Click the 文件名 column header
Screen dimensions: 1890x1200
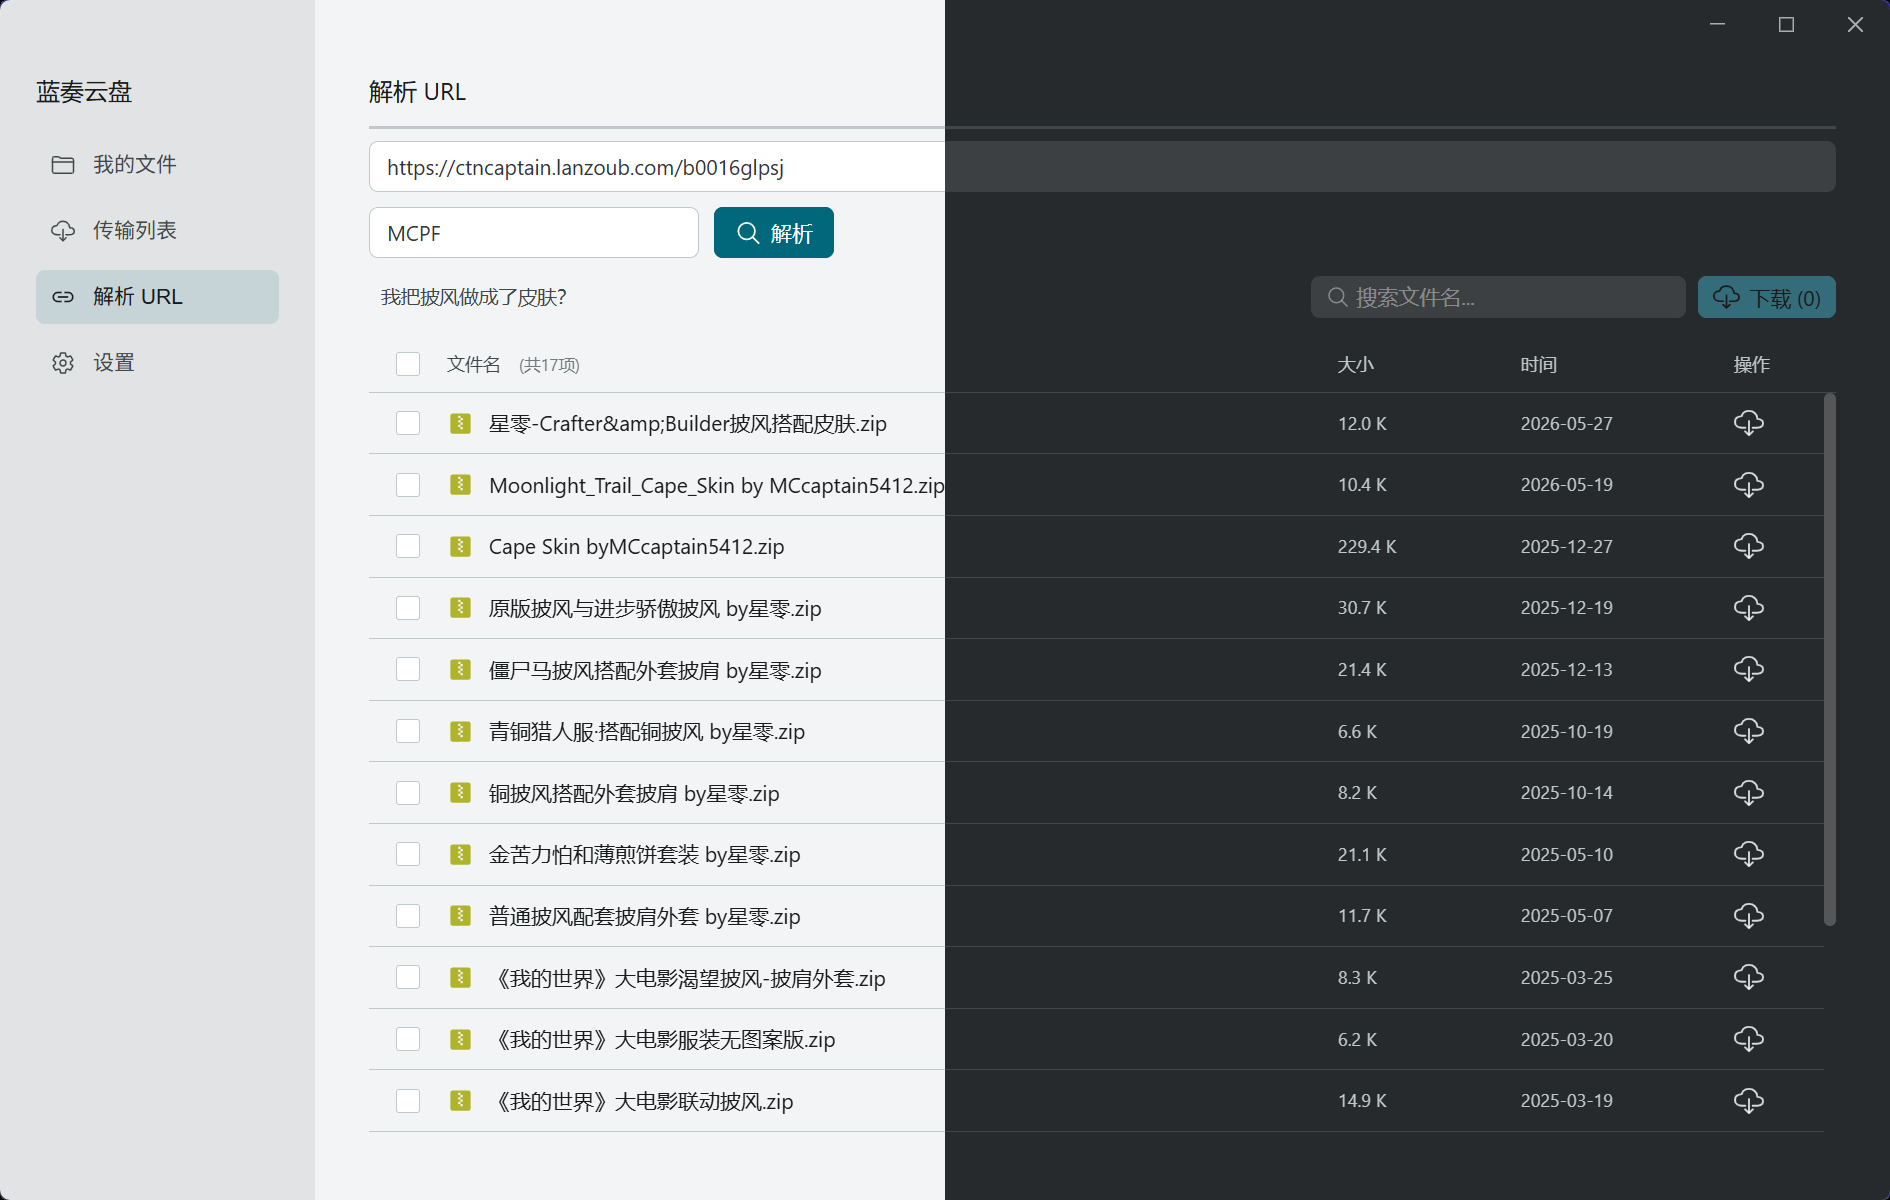[473, 365]
